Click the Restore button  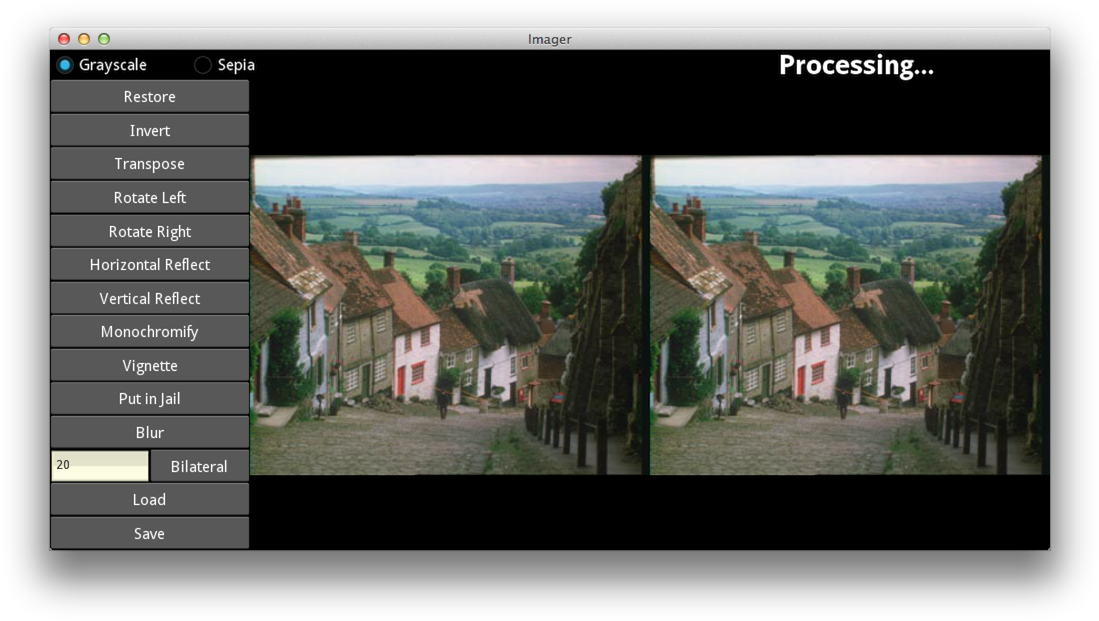point(150,97)
